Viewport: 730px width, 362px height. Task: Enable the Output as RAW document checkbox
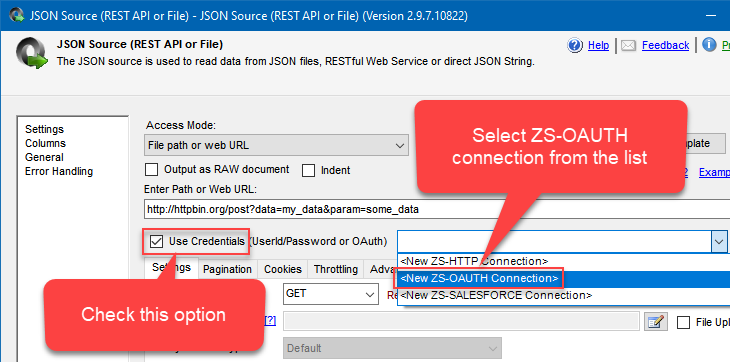click(151, 170)
